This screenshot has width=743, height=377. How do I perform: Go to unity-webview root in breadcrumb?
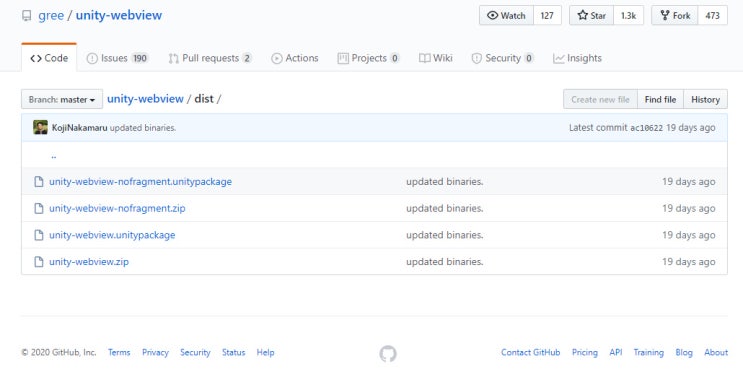145,99
